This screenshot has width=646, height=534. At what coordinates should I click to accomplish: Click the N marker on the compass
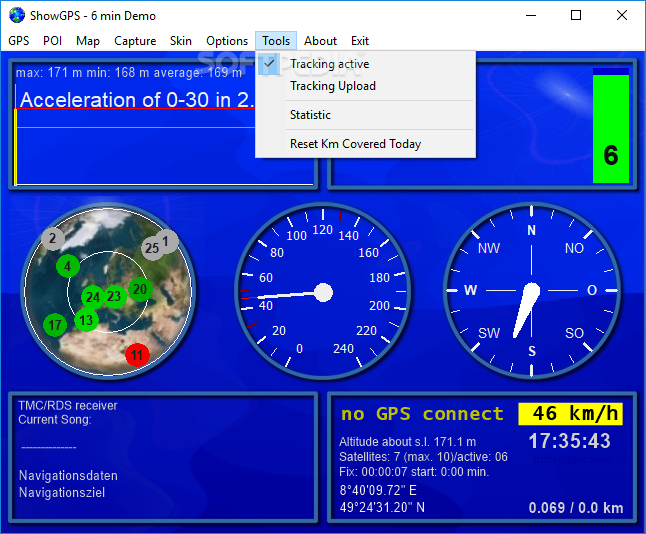click(x=531, y=230)
